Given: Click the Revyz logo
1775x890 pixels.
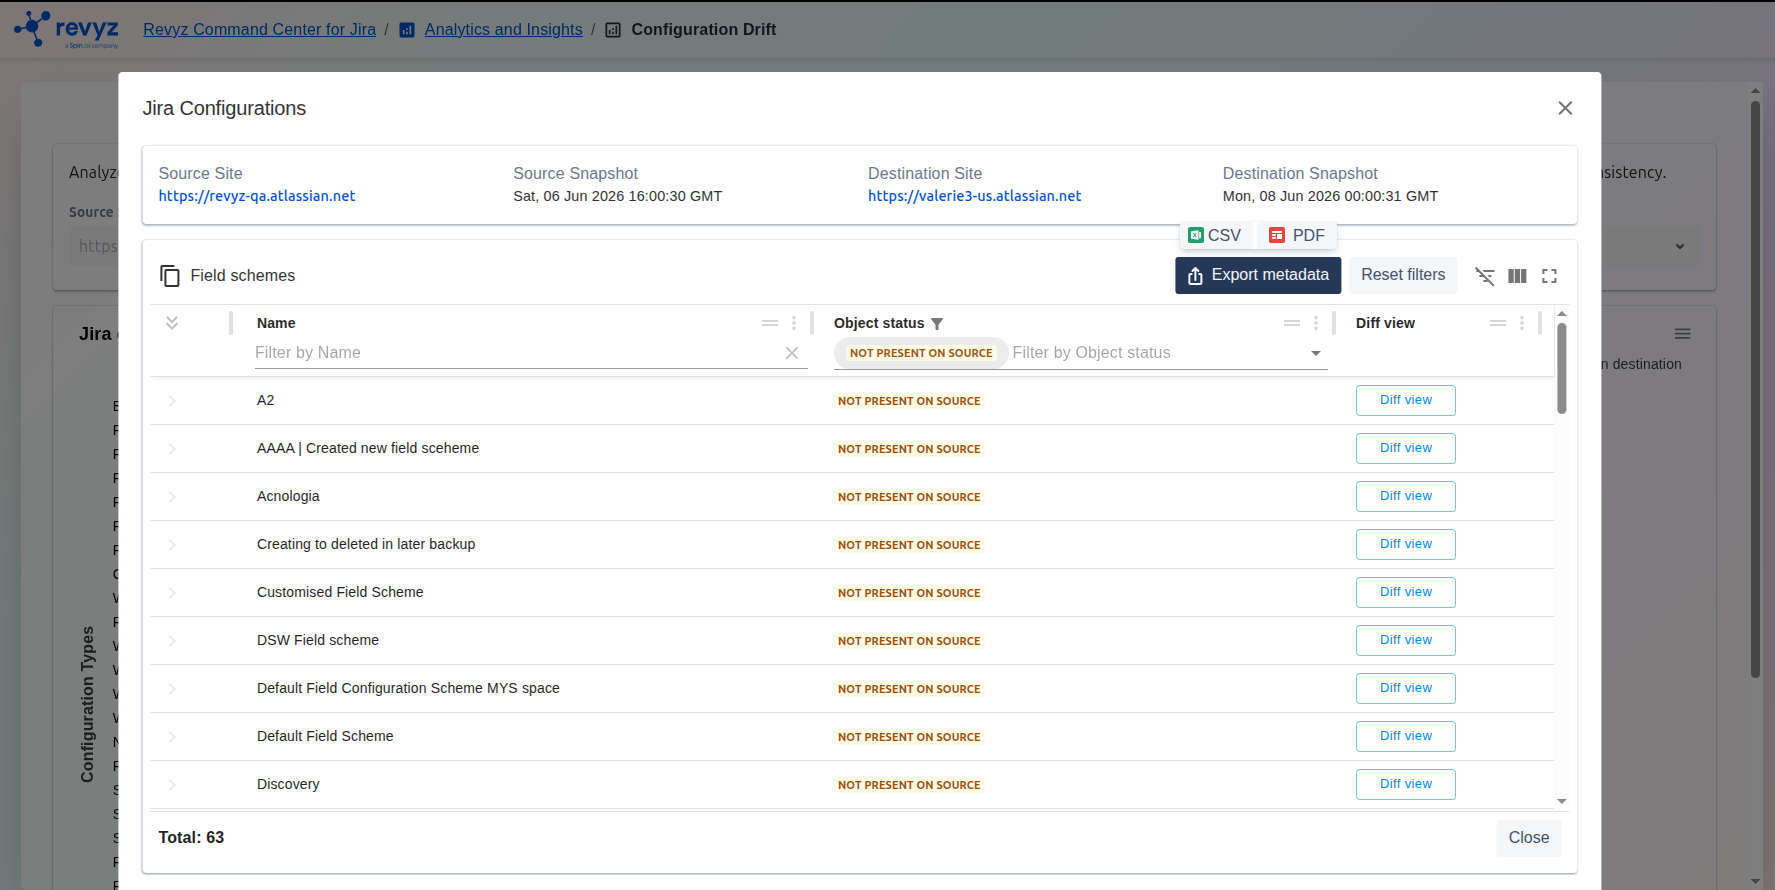Looking at the screenshot, I should click(x=66, y=29).
